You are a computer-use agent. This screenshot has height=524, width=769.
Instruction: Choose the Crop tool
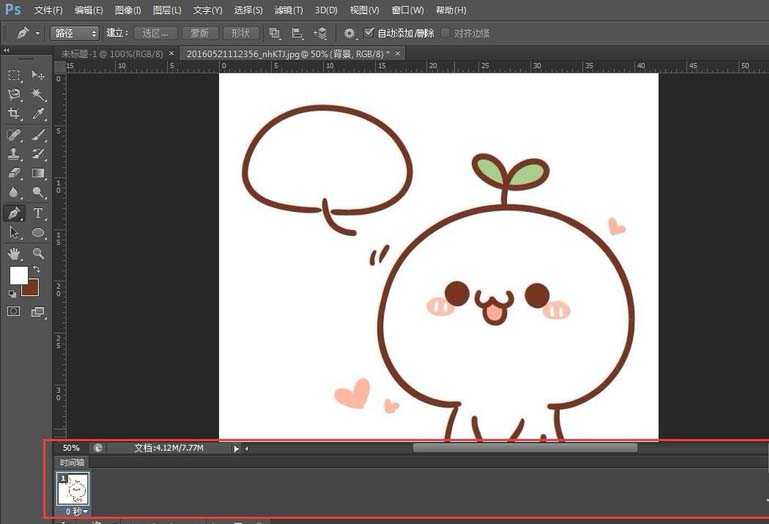[x=14, y=114]
